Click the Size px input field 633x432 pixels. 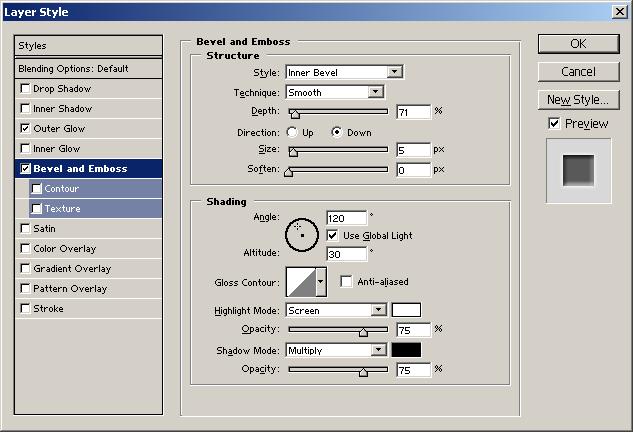(413, 150)
